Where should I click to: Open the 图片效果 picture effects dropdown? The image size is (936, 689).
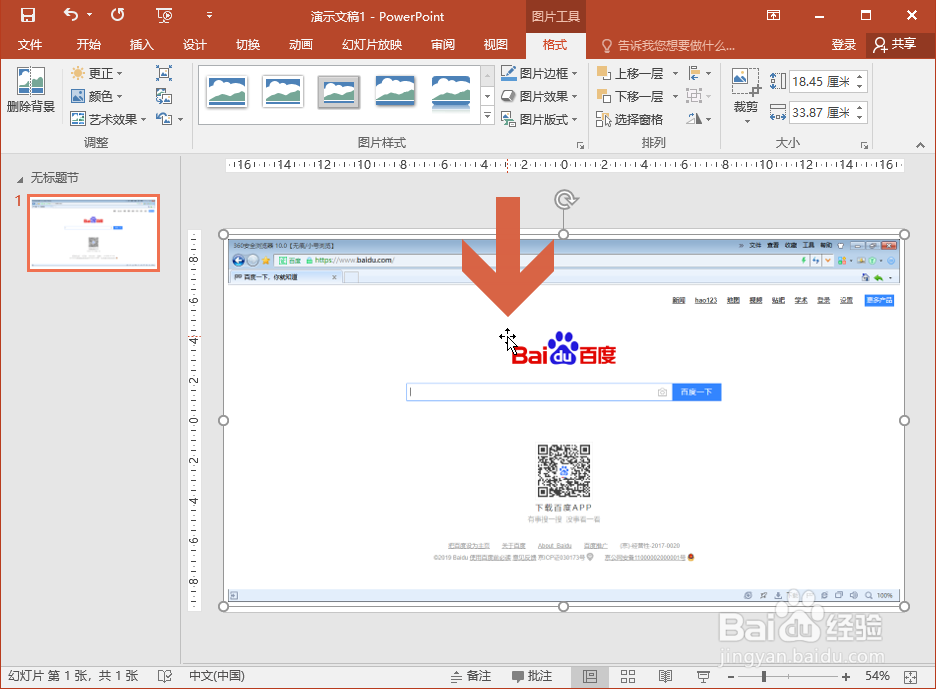coord(539,96)
